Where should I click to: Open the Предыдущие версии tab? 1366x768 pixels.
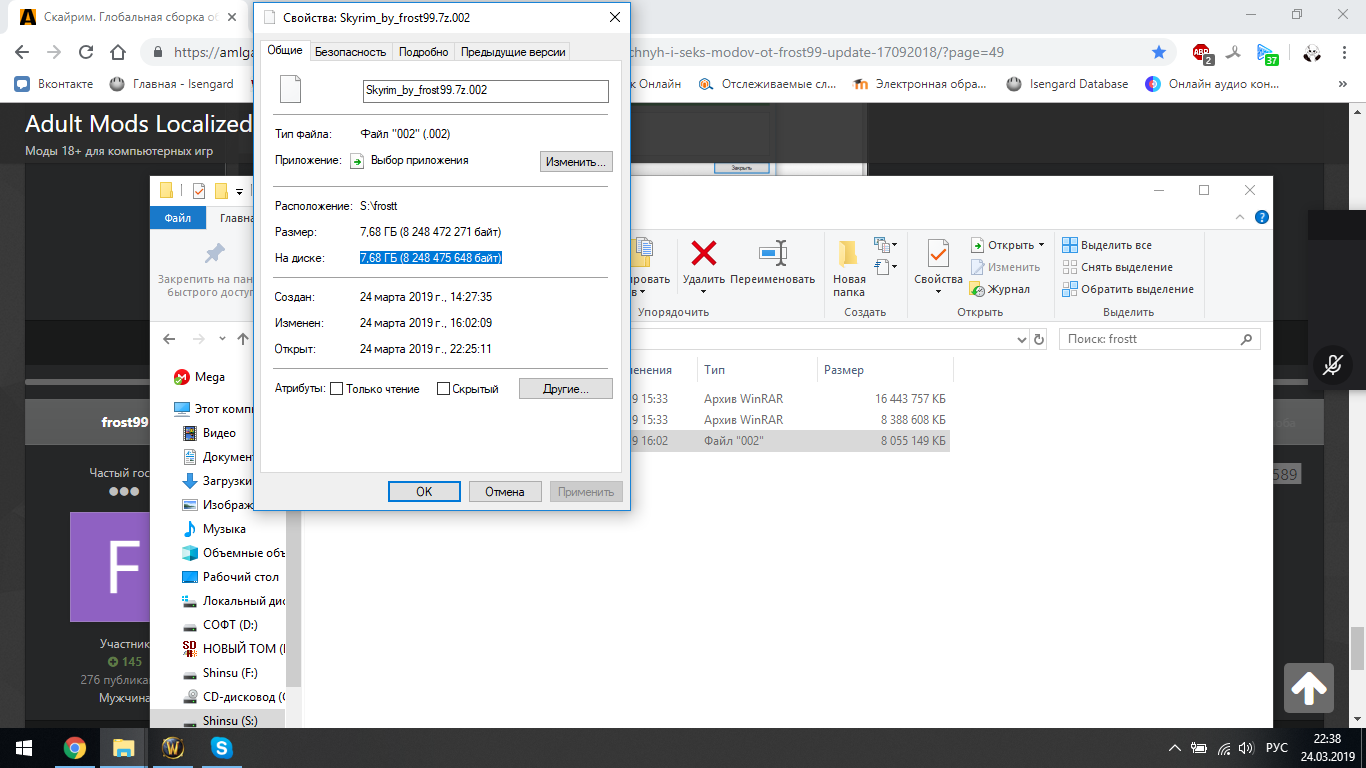pyautogui.click(x=513, y=52)
